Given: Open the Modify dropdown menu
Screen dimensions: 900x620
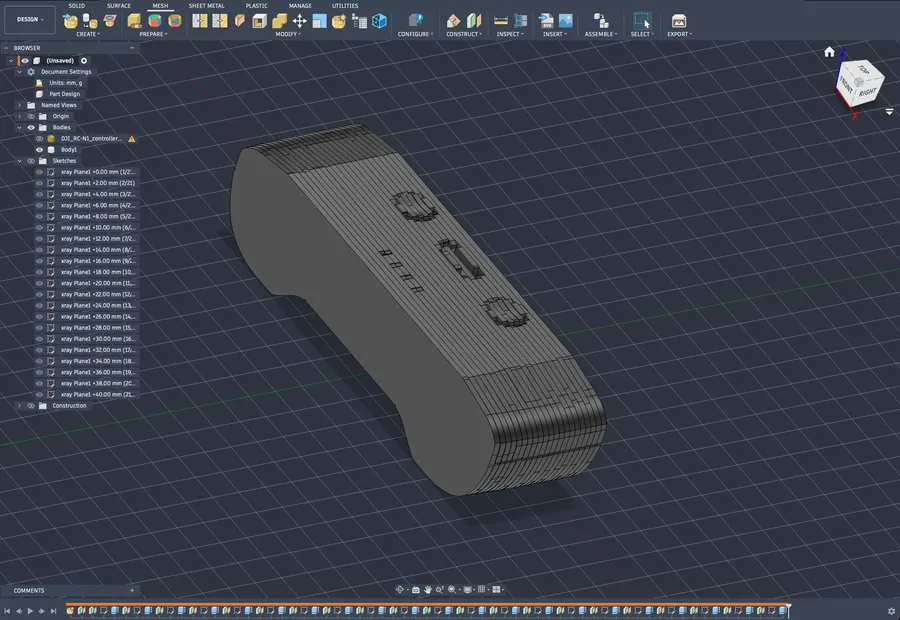Looking at the screenshot, I should coord(288,34).
